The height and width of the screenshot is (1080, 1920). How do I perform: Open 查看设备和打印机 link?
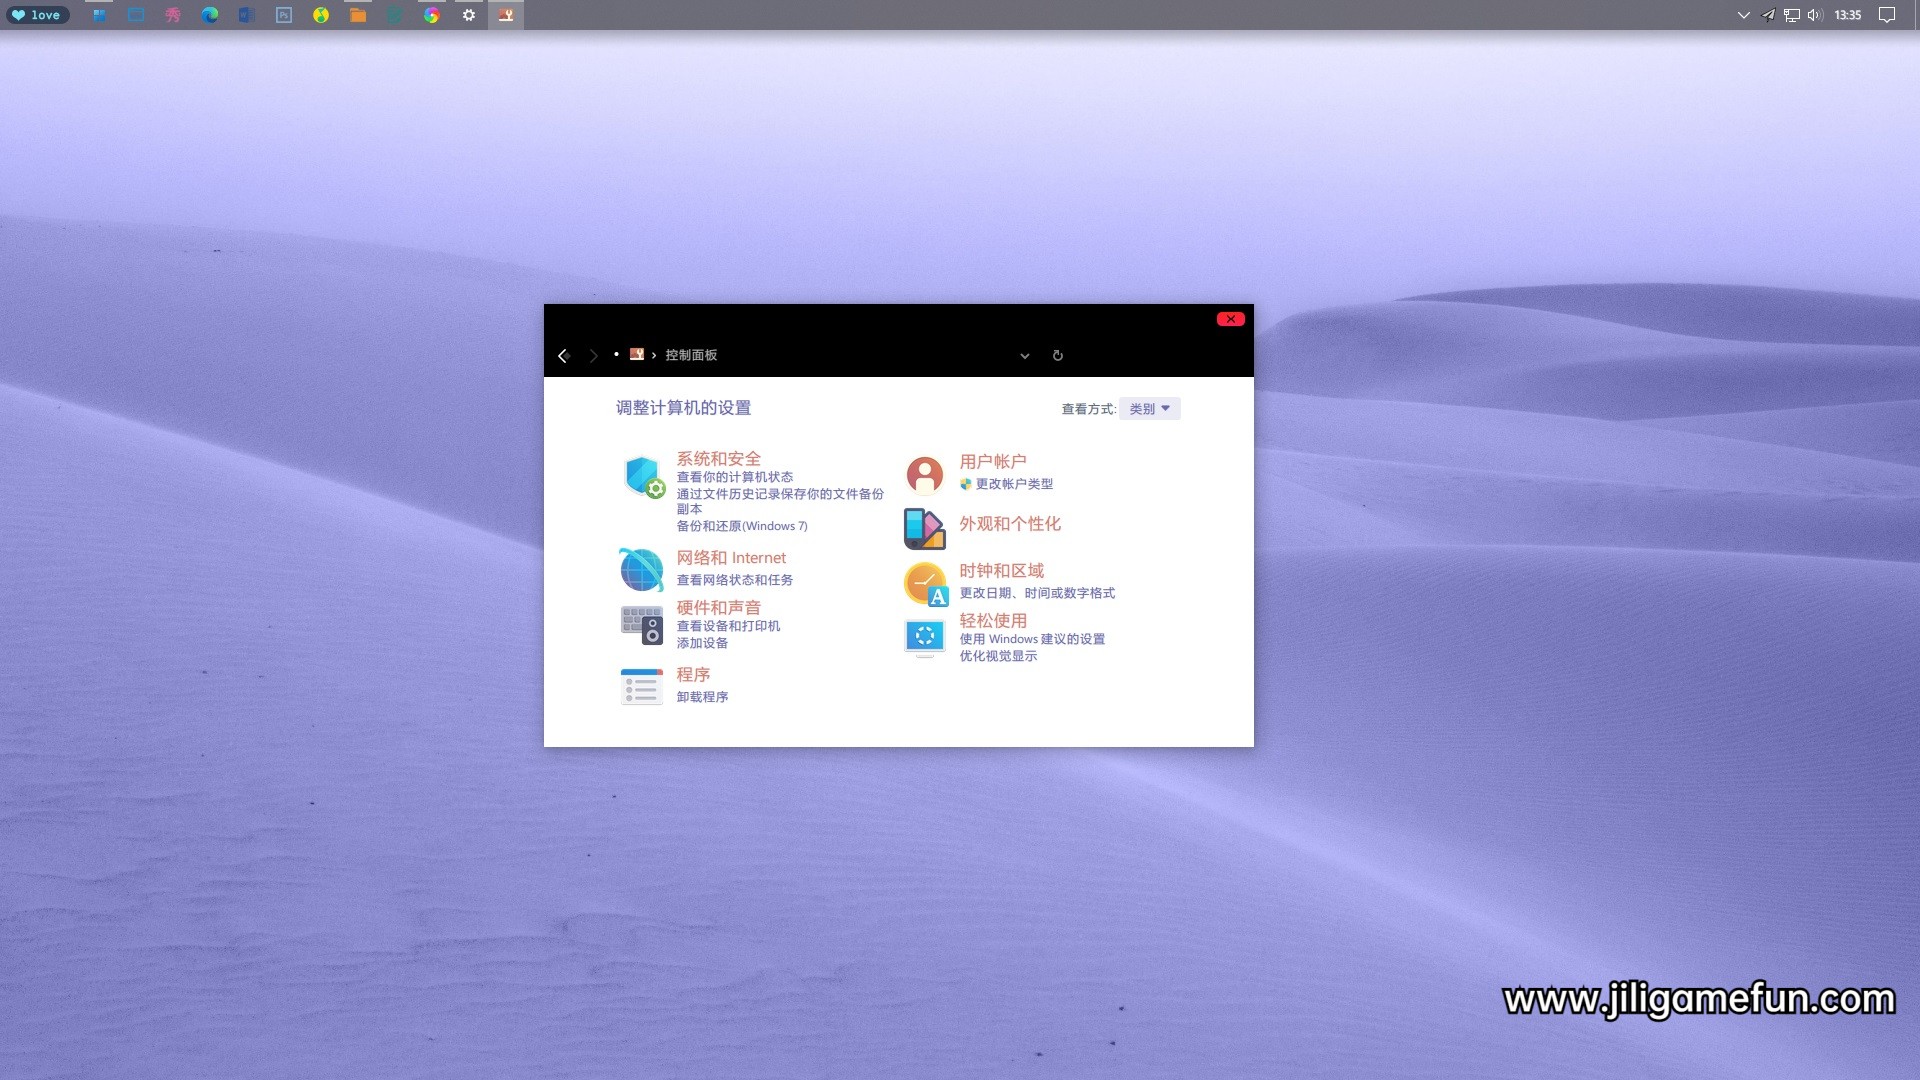(x=728, y=626)
